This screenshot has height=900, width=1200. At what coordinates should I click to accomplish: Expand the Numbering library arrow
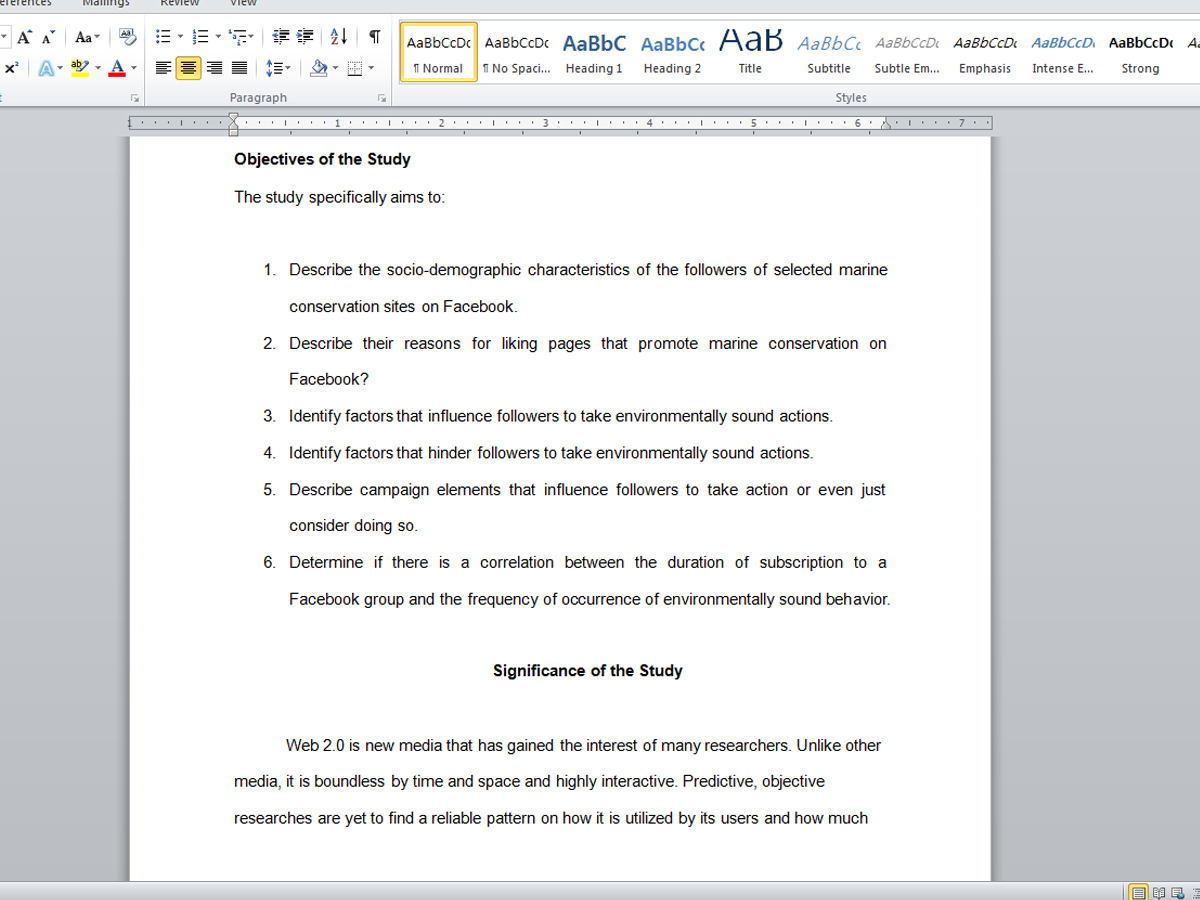point(218,37)
